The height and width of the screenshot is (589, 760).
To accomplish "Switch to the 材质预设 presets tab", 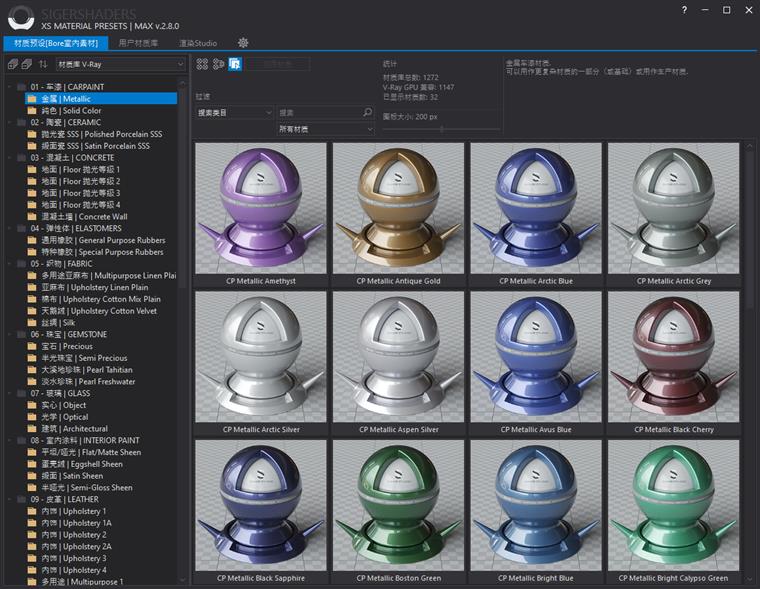I will tap(56, 43).
